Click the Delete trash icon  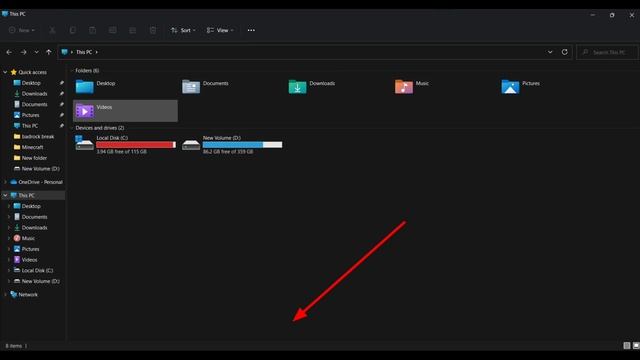[x=153, y=30]
